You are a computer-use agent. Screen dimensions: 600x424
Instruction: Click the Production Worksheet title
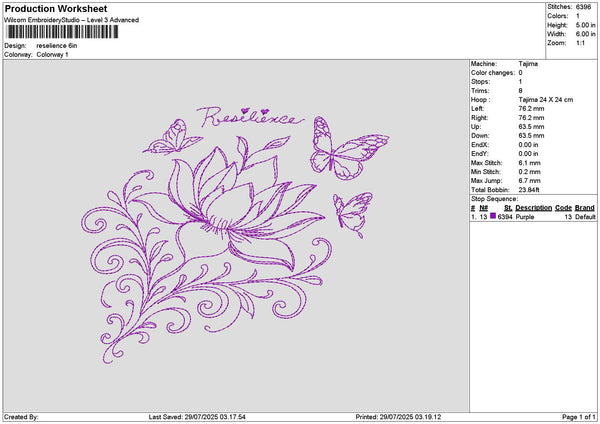point(56,9)
